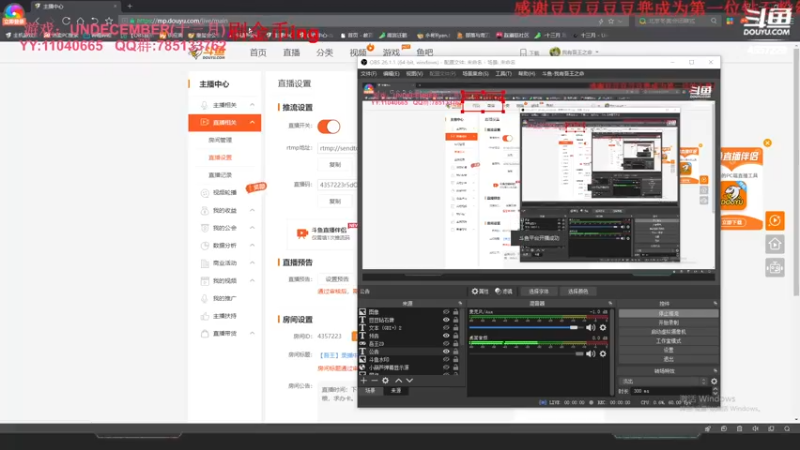Screen dimensions: 800x450
Task: Mute the desktop audio speaker icon
Action: pyautogui.click(x=590, y=354)
